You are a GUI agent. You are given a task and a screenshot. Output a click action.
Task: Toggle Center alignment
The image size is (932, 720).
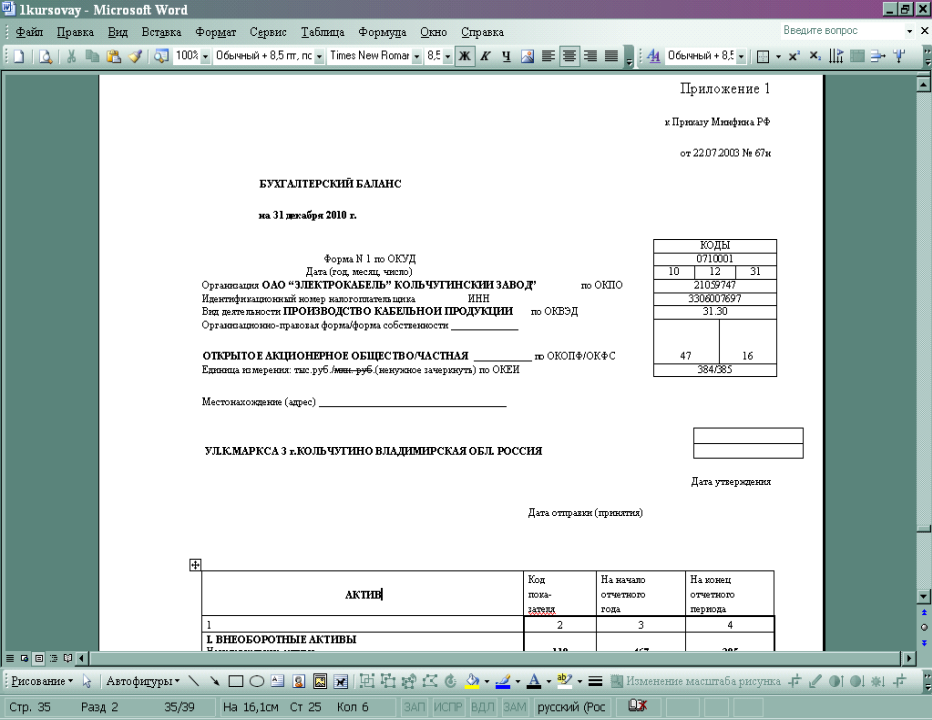(x=569, y=56)
